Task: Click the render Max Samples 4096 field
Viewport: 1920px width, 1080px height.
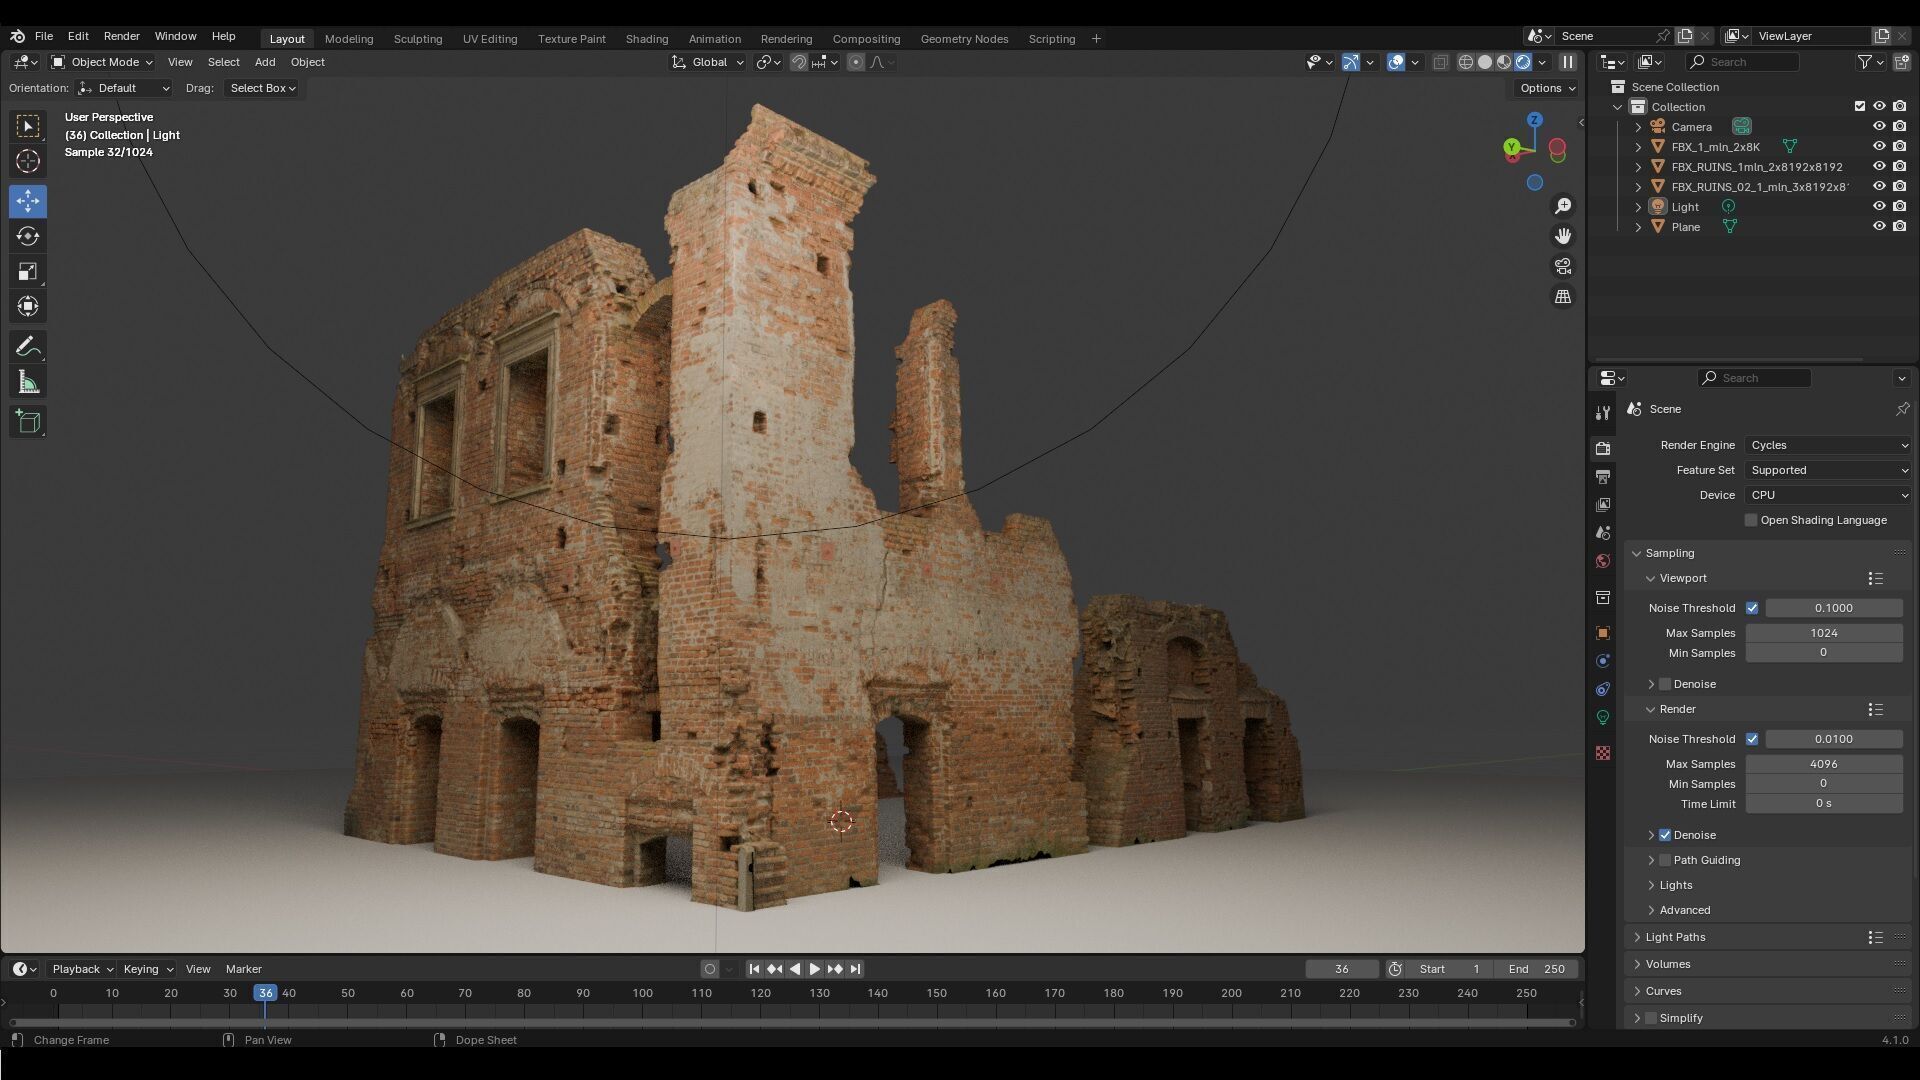Action: (x=1823, y=764)
